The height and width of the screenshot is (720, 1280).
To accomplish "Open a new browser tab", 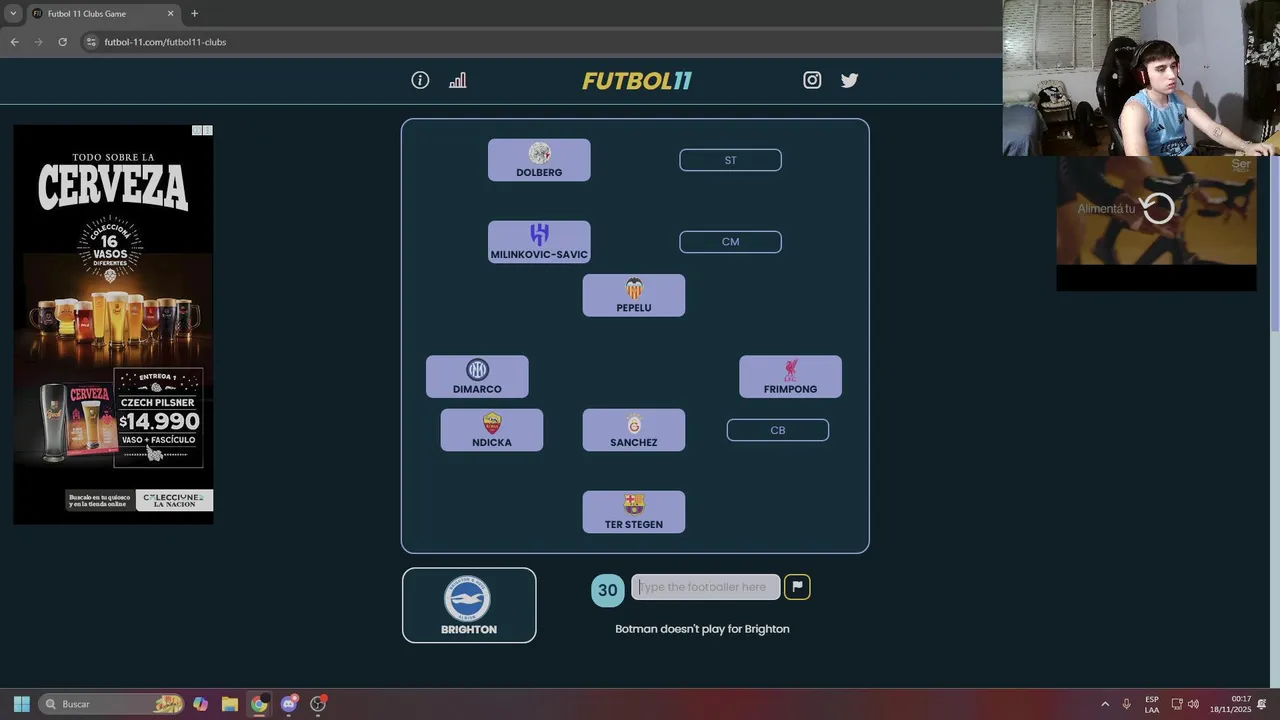I will (194, 14).
